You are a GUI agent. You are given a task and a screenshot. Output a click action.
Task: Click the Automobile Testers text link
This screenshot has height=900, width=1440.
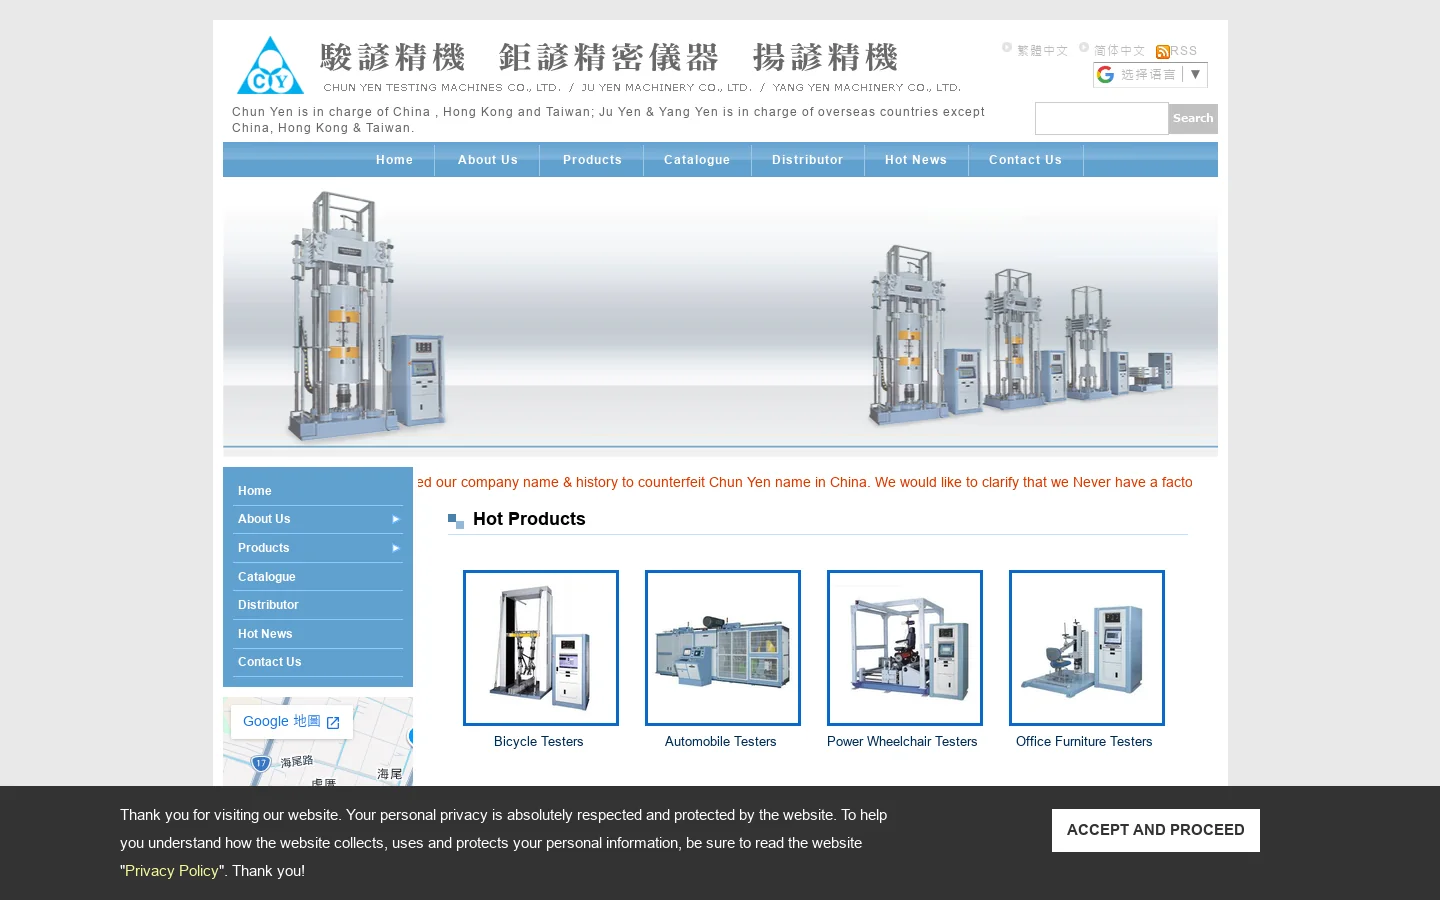[x=721, y=742]
